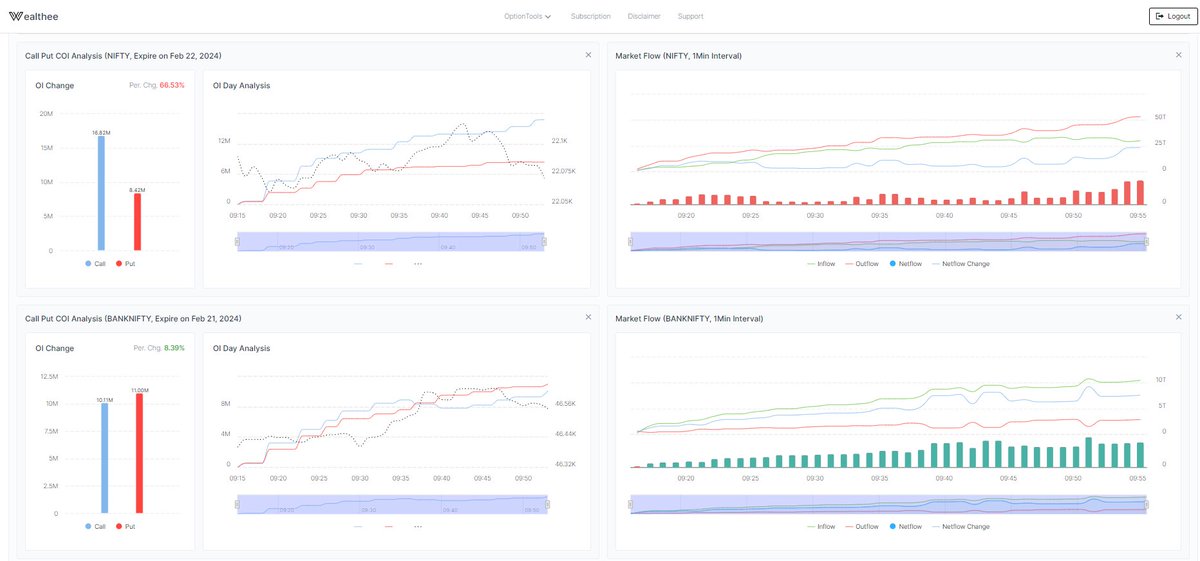Screen dimensions: 1200x561
Task: Click Market Flow (NIFTY, 1Min Interval) title
Action: [679, 55]
